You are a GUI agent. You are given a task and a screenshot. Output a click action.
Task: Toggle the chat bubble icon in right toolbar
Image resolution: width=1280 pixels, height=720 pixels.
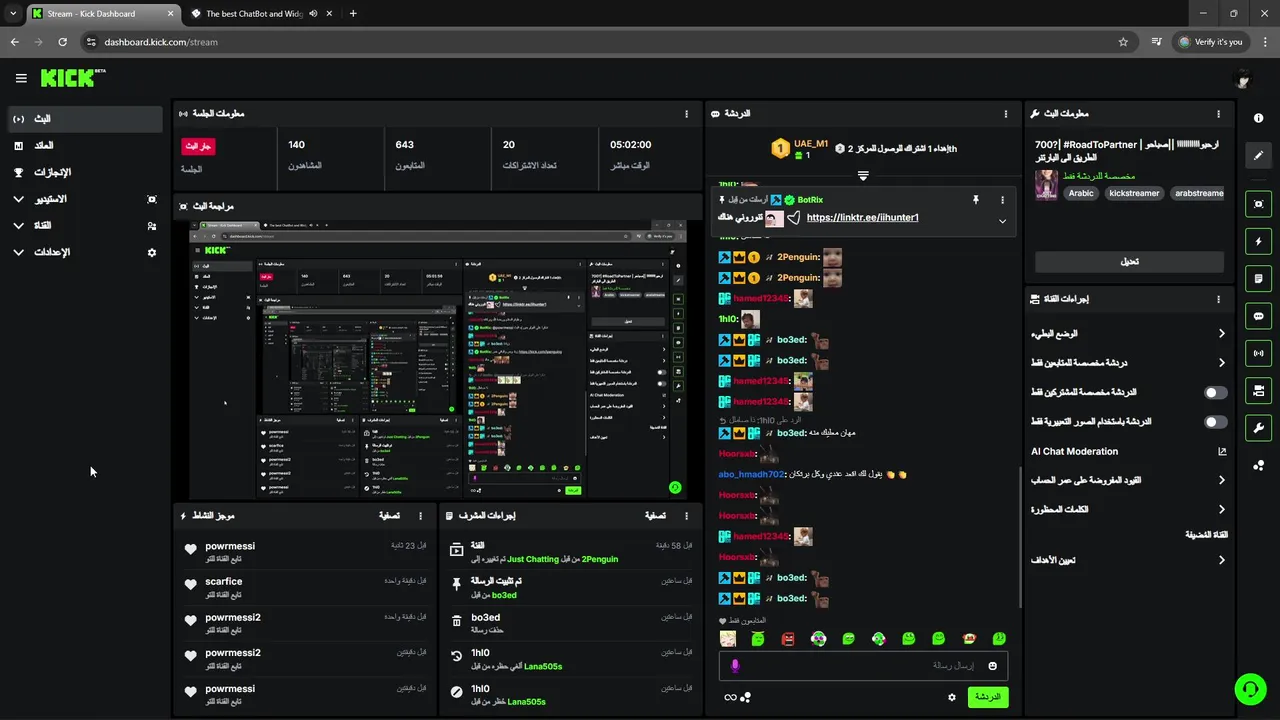(1258, 316)
